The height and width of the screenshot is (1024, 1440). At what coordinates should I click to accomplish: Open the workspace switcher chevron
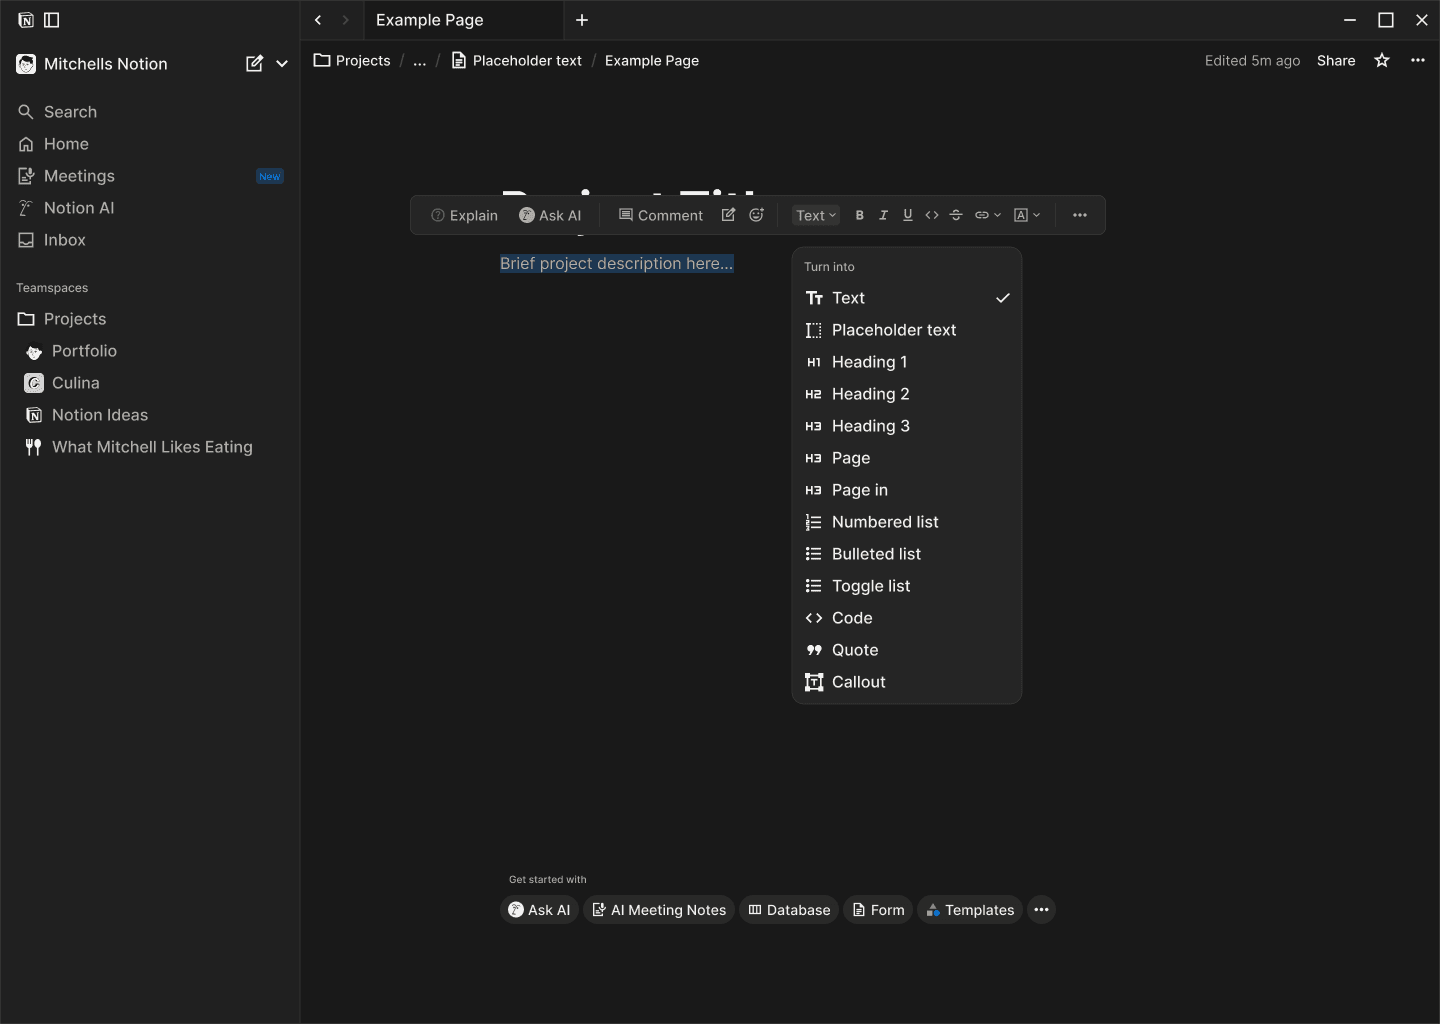(x=282, y=64)
